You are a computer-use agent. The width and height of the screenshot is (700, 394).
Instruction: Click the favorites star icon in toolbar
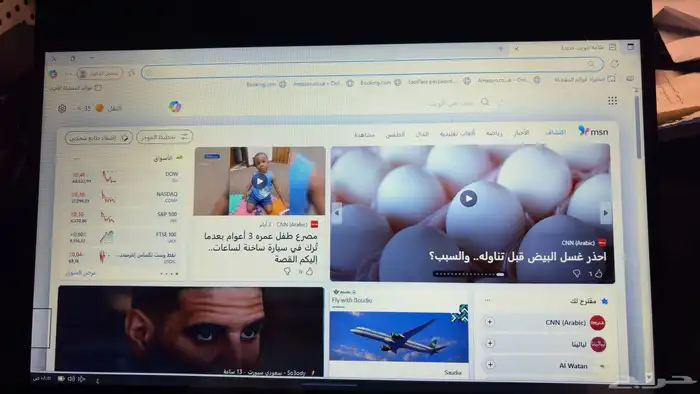click(131, 73)
